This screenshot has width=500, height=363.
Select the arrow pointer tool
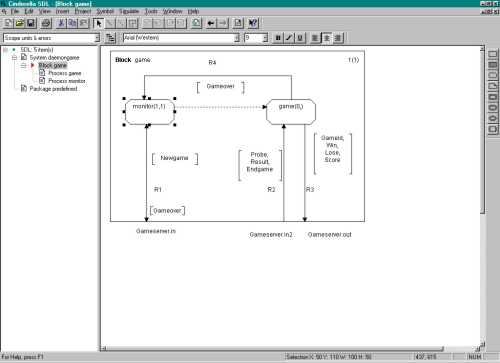tap(99, 23)
